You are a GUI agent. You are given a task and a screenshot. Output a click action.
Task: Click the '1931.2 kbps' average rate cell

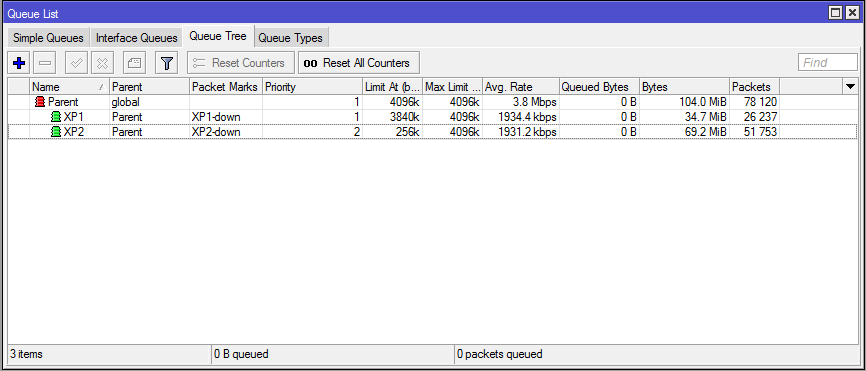click(x=527, y=132)
